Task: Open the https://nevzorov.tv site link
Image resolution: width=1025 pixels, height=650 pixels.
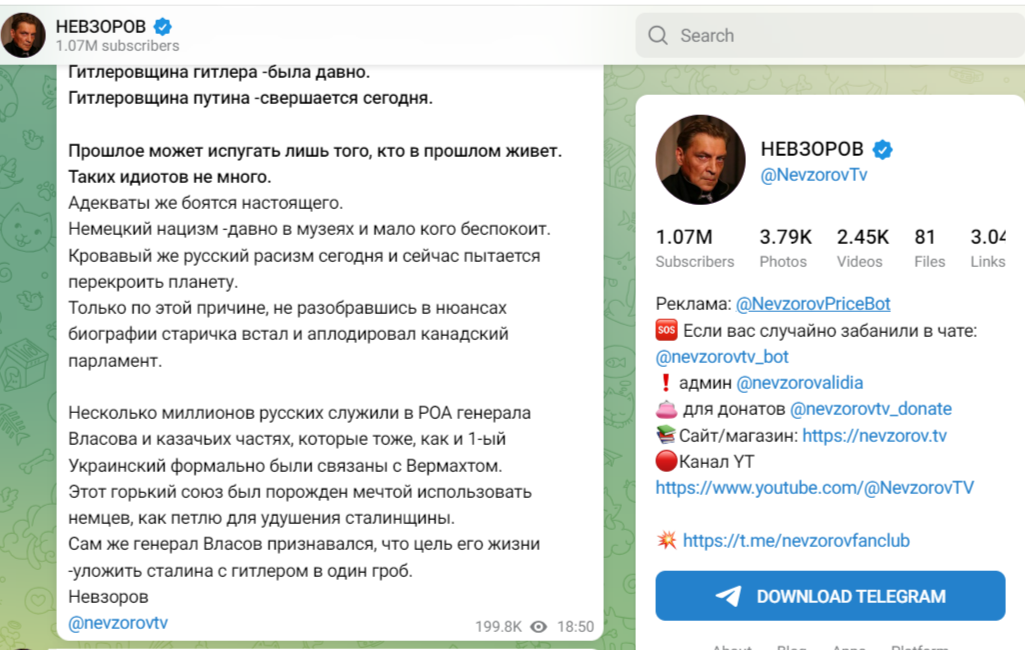Action: coord(875,436)
